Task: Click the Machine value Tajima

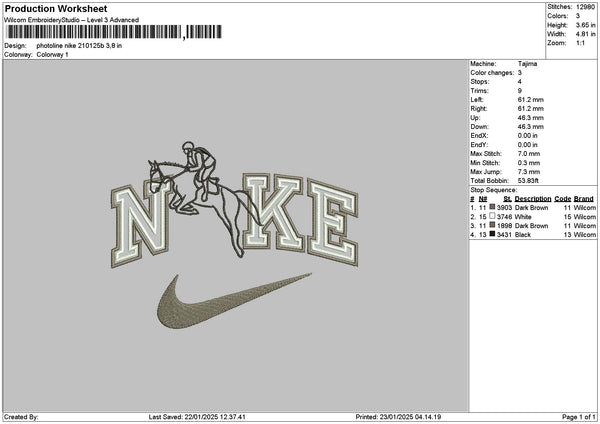Action: click(x=527, y=64)
